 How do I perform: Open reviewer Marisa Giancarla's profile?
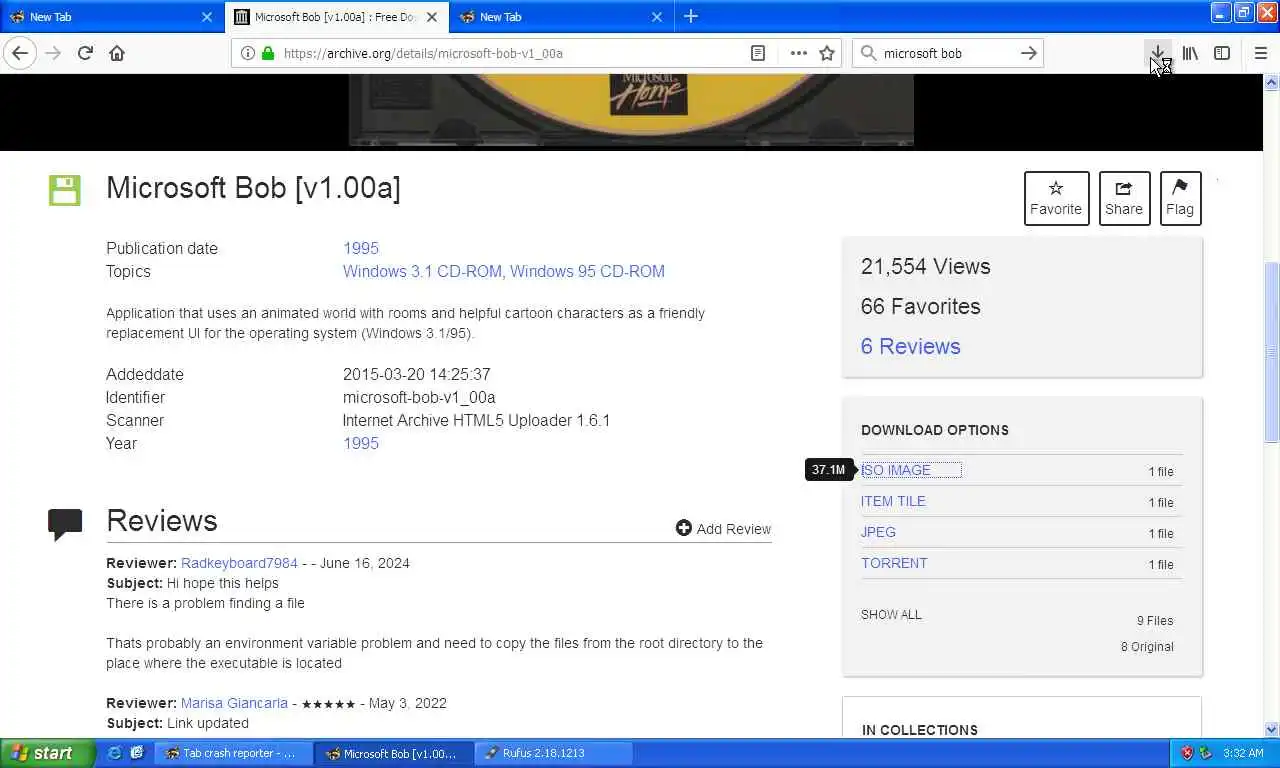pyautogui.click(x=234, y=703)
